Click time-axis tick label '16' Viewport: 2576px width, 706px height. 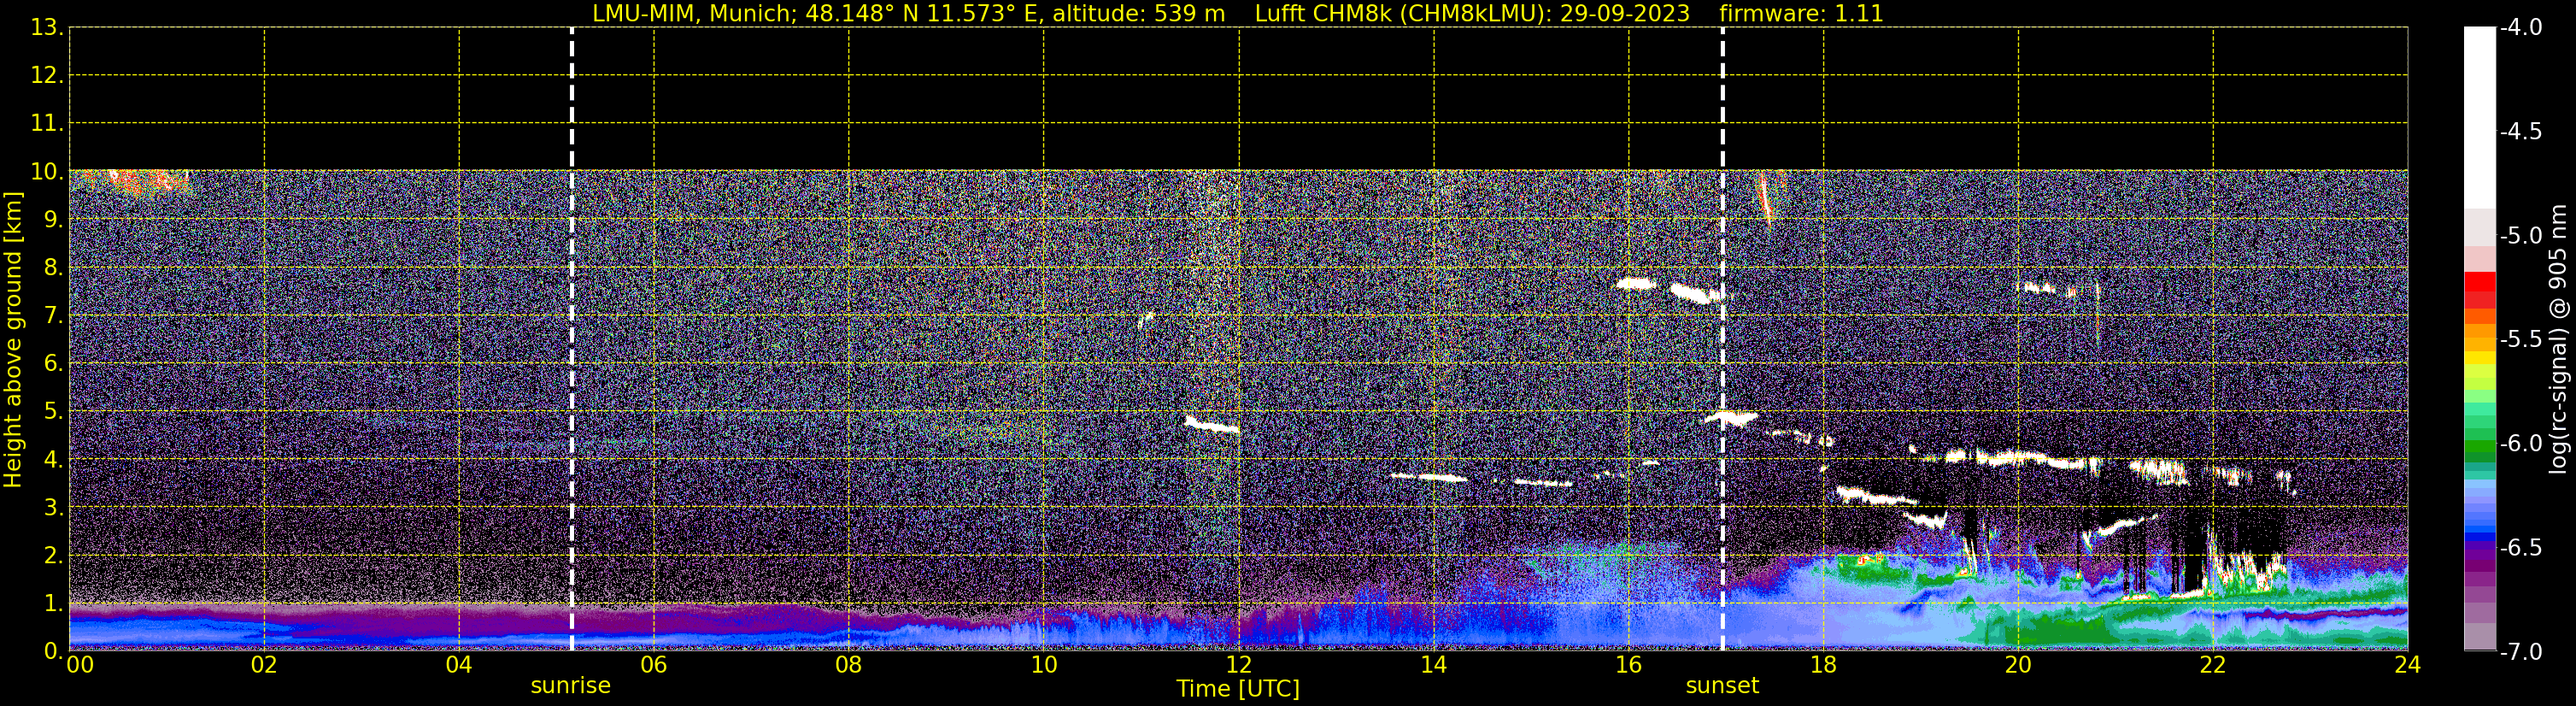click(x=1629, y=665)
